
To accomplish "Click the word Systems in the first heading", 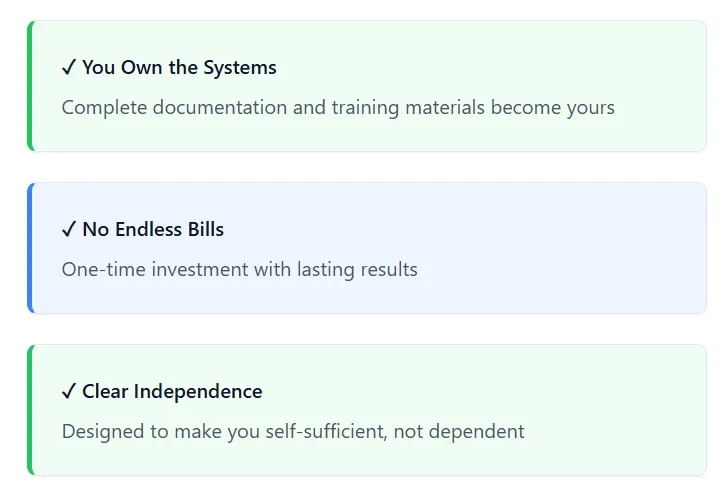I will (x=240, y=68).
